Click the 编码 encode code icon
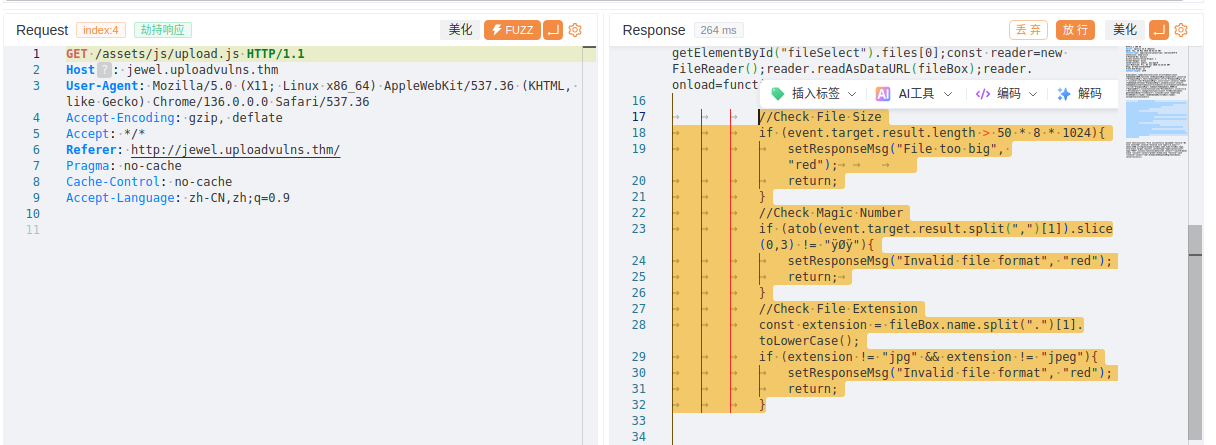Screen dimensions: 1216x445 [x=983, y=94]
